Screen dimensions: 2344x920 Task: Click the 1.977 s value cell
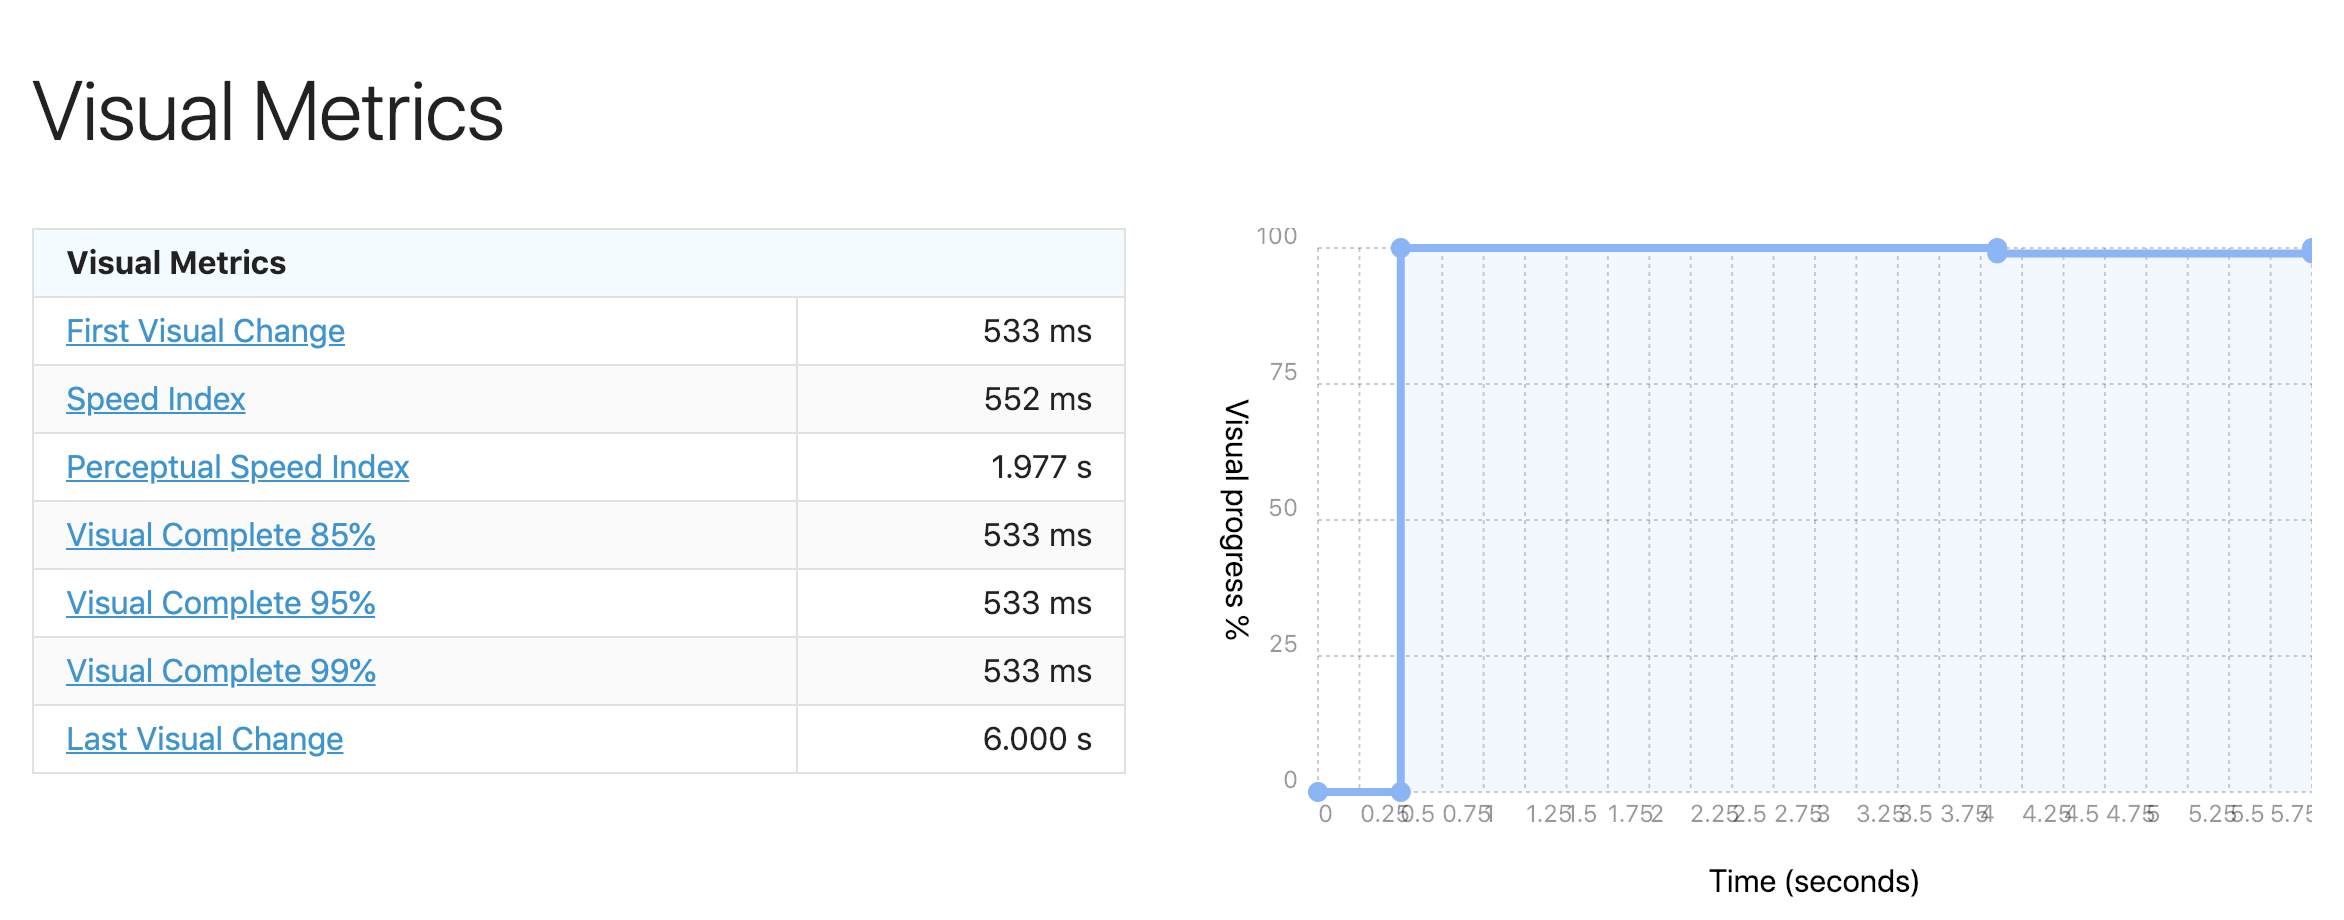pos(961,467)
